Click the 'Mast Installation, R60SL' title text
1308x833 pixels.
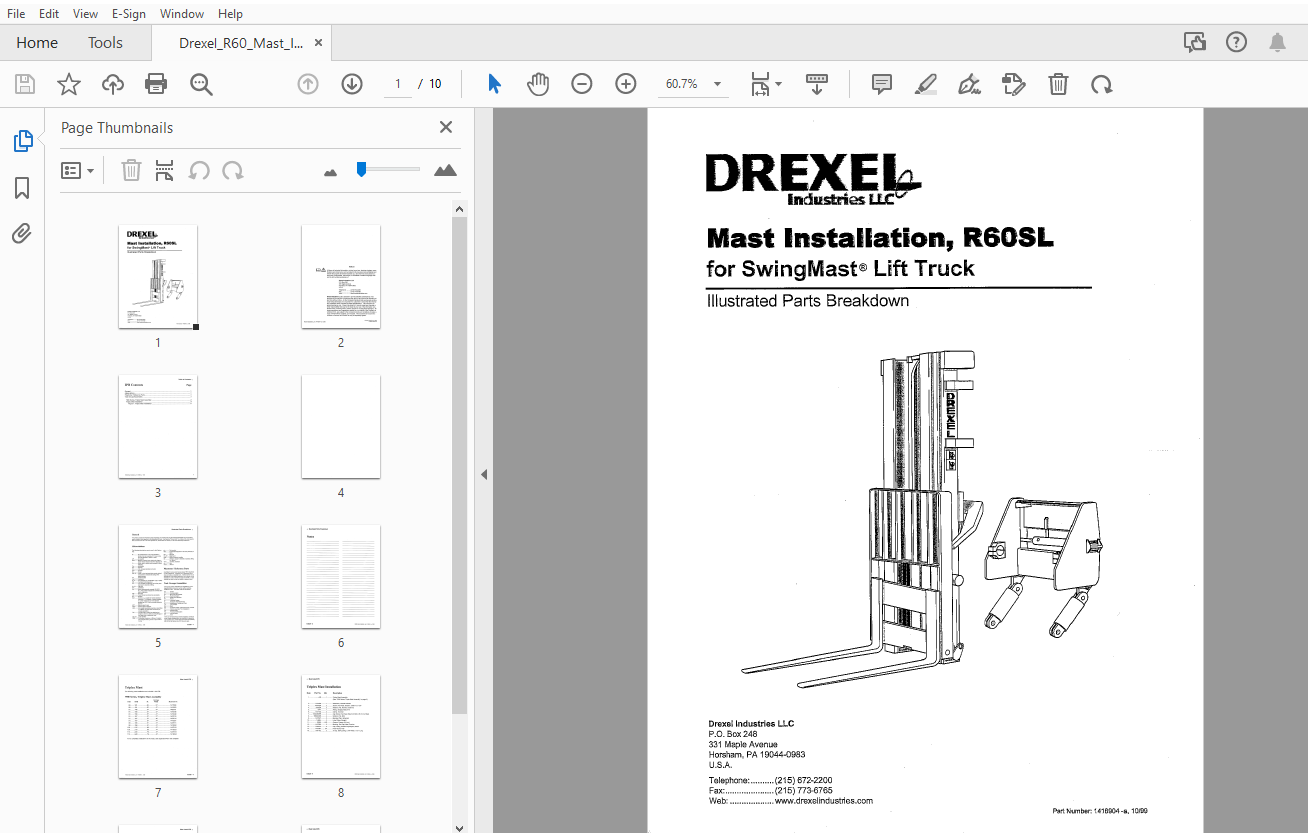coord(880,238)
